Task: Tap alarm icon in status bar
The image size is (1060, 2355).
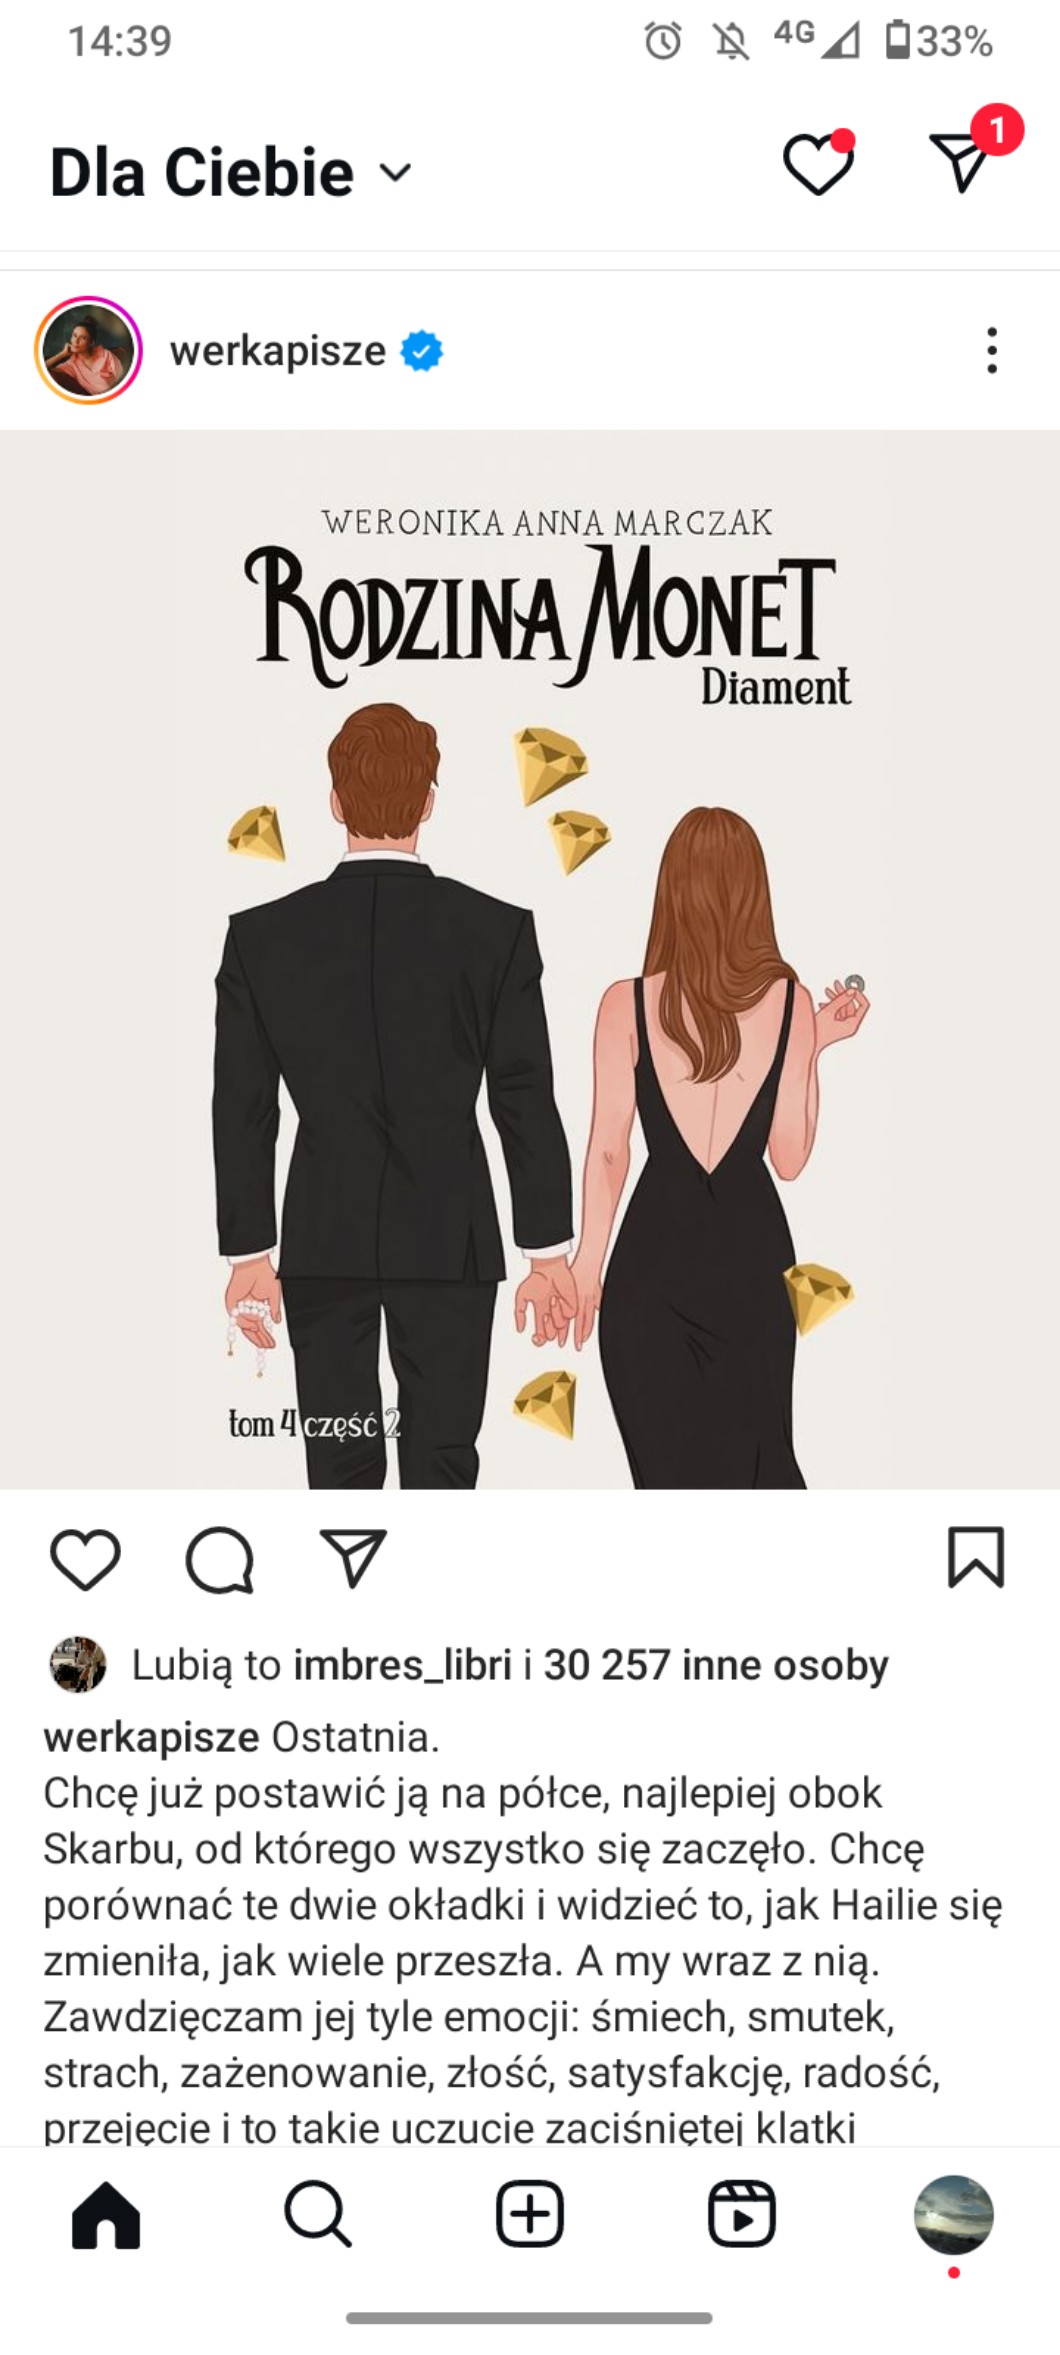Action: click(663, 41)
